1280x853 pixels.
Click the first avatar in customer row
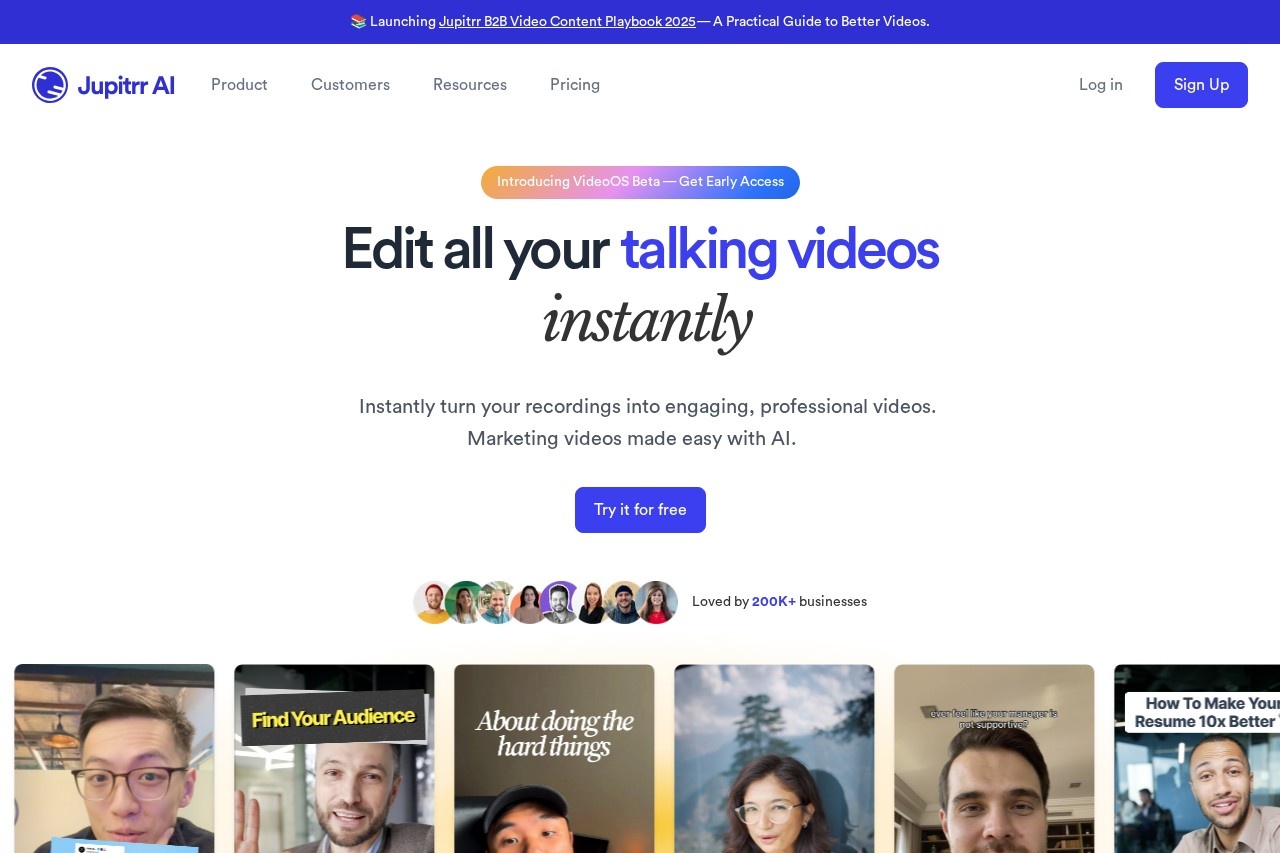coord(432,602)
